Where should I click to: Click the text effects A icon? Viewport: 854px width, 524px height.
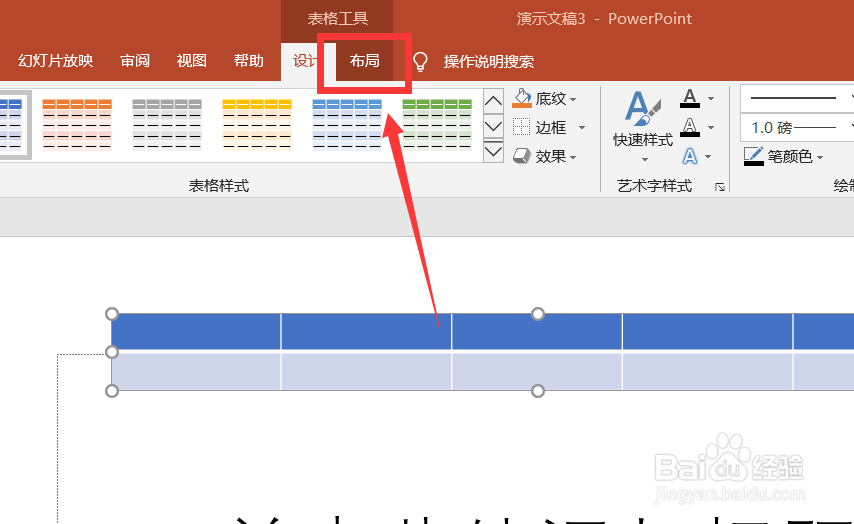tap(690, 156)
